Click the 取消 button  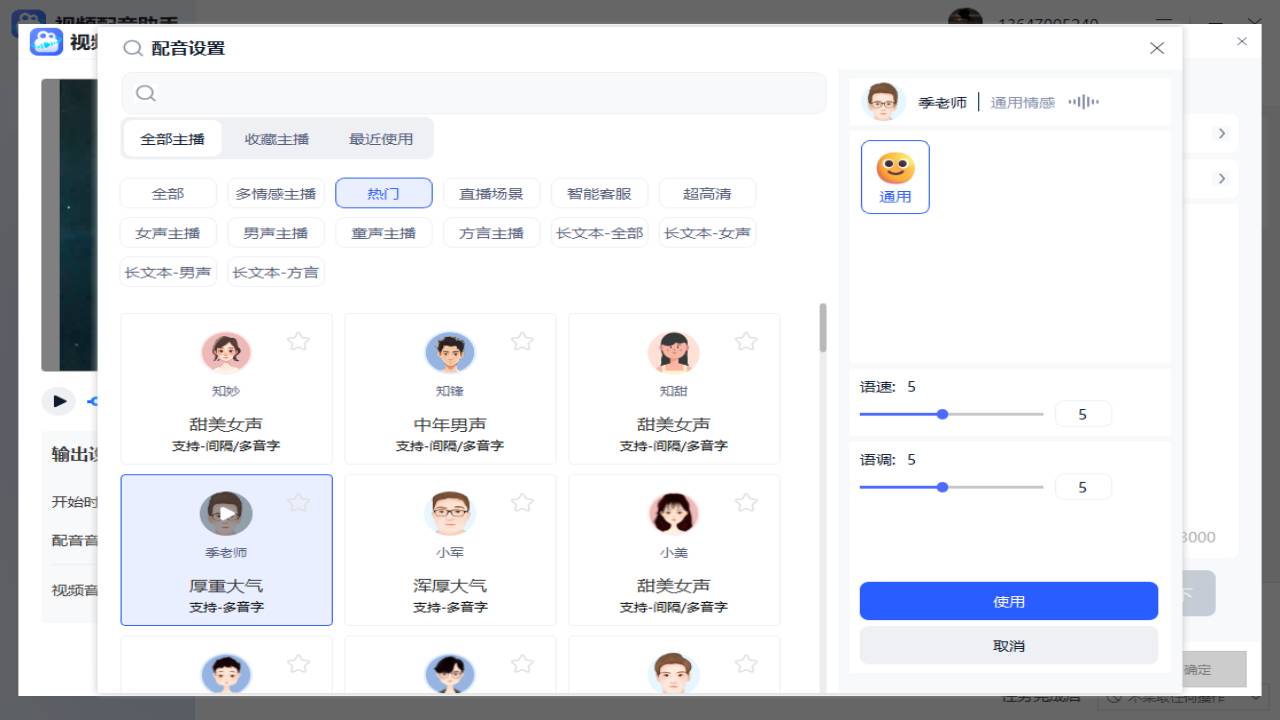click(x=1009, y=645)
